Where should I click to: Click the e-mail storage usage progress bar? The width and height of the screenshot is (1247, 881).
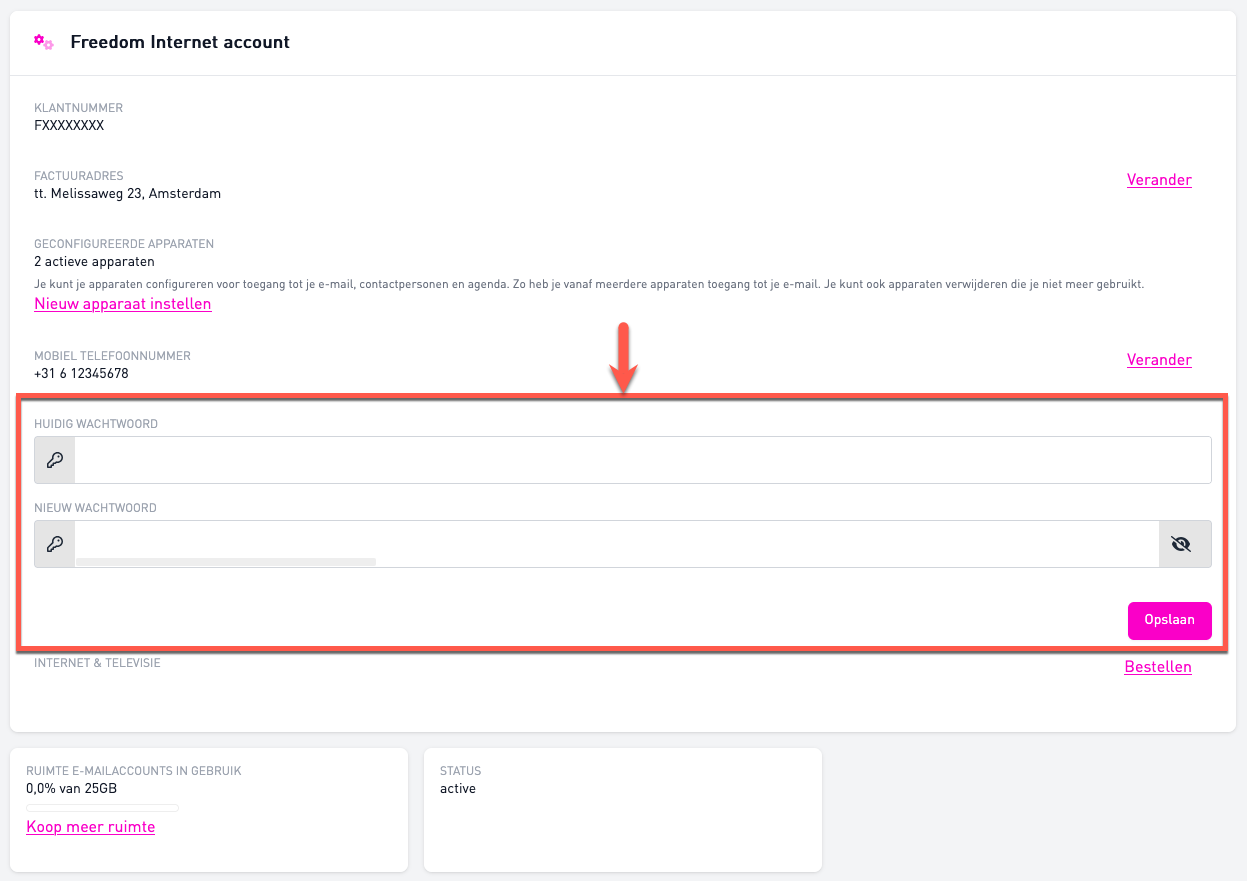tap(102, 808)
